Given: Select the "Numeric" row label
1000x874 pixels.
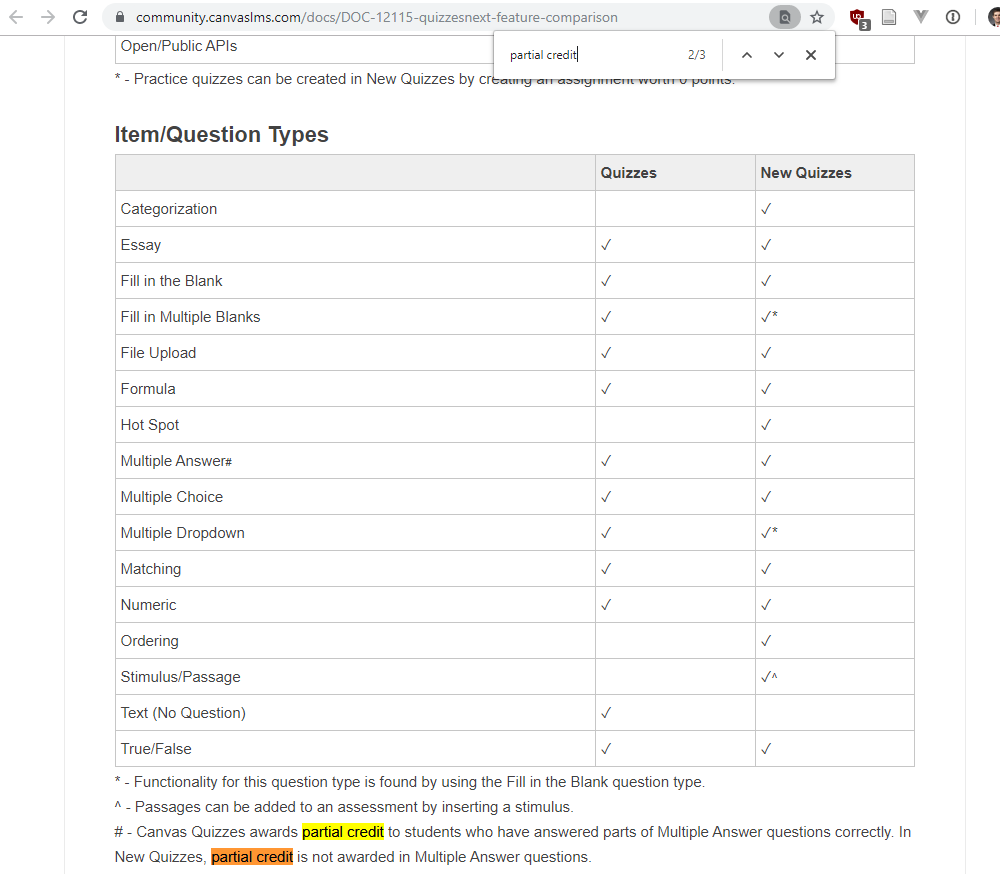Looking at the screenshot, I should pos(148,605).
